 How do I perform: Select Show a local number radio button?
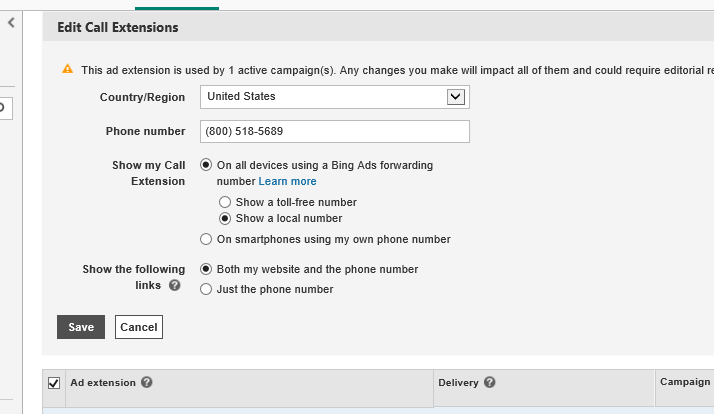tap(225, 218)
